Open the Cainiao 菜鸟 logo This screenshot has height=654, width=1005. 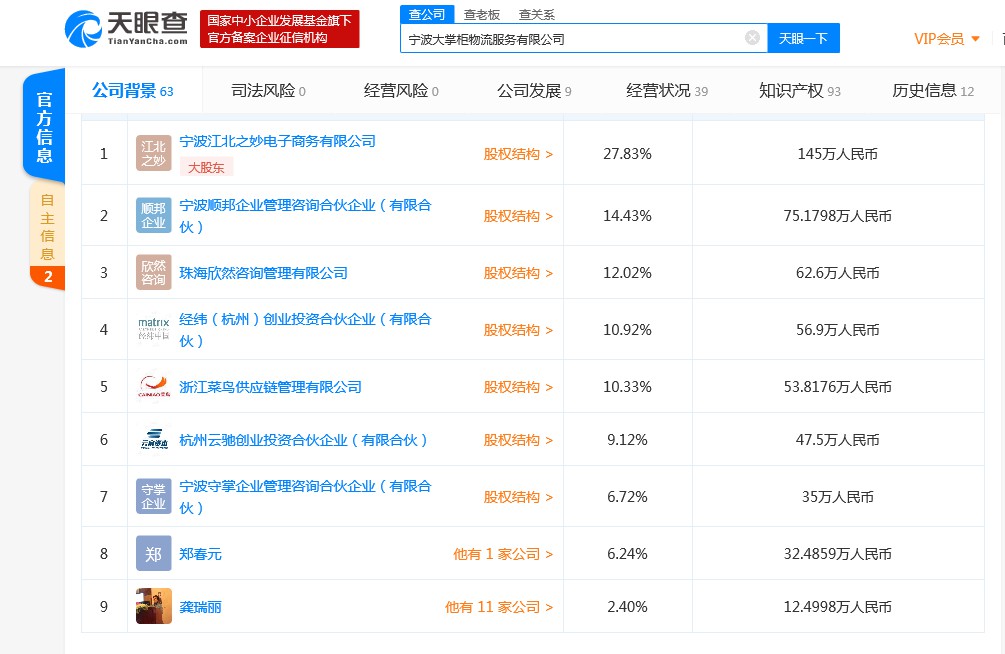[153, 387]
